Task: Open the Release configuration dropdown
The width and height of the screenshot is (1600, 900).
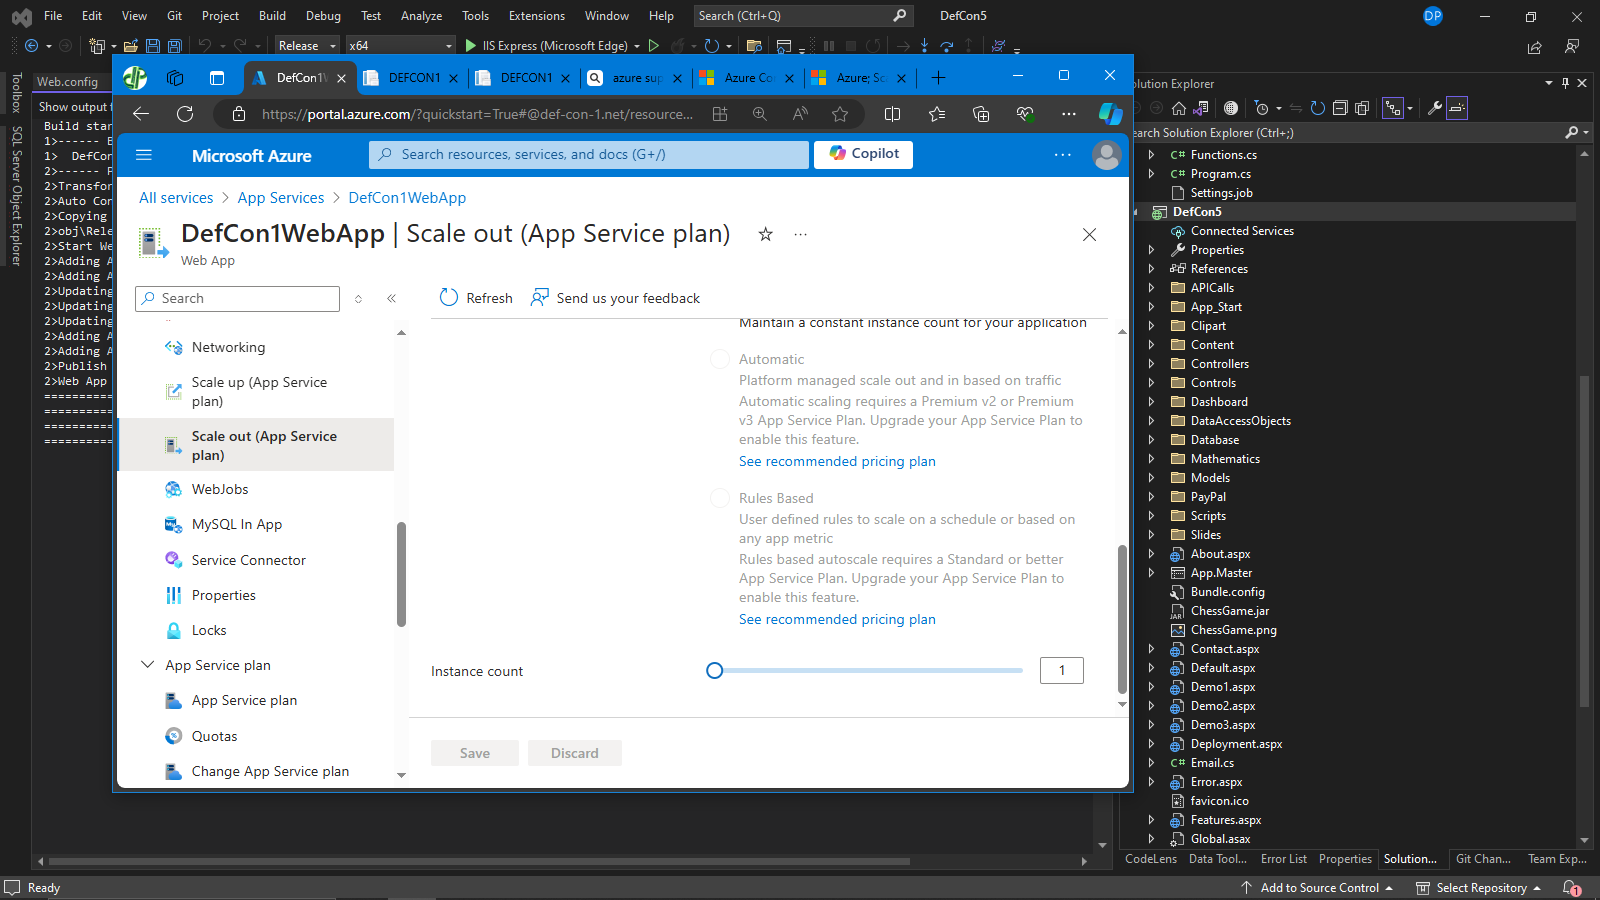Action: [x=306, y=45]
